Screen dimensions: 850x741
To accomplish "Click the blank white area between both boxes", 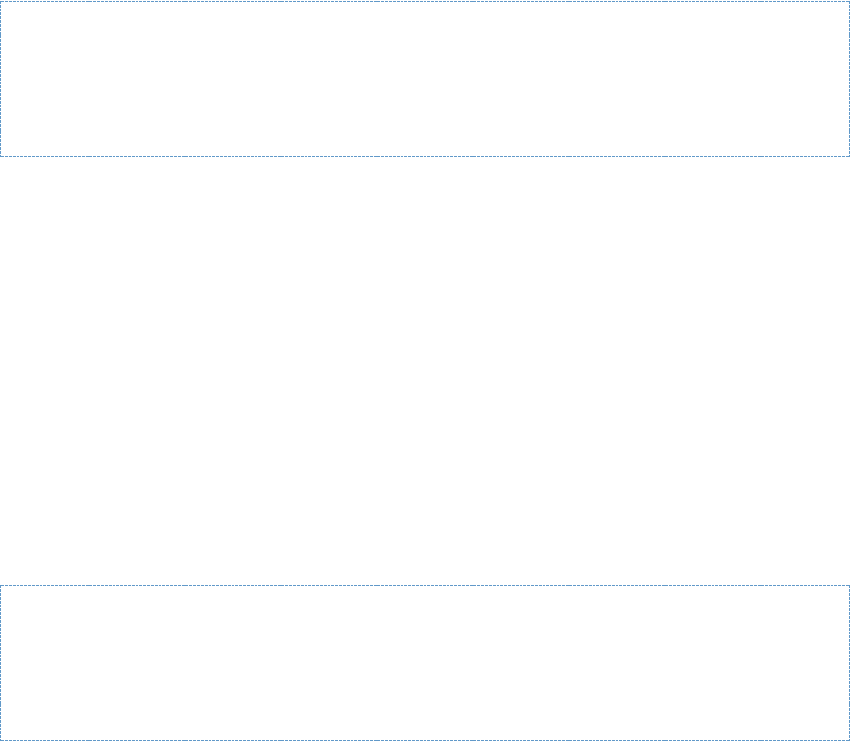I will 425,370.
